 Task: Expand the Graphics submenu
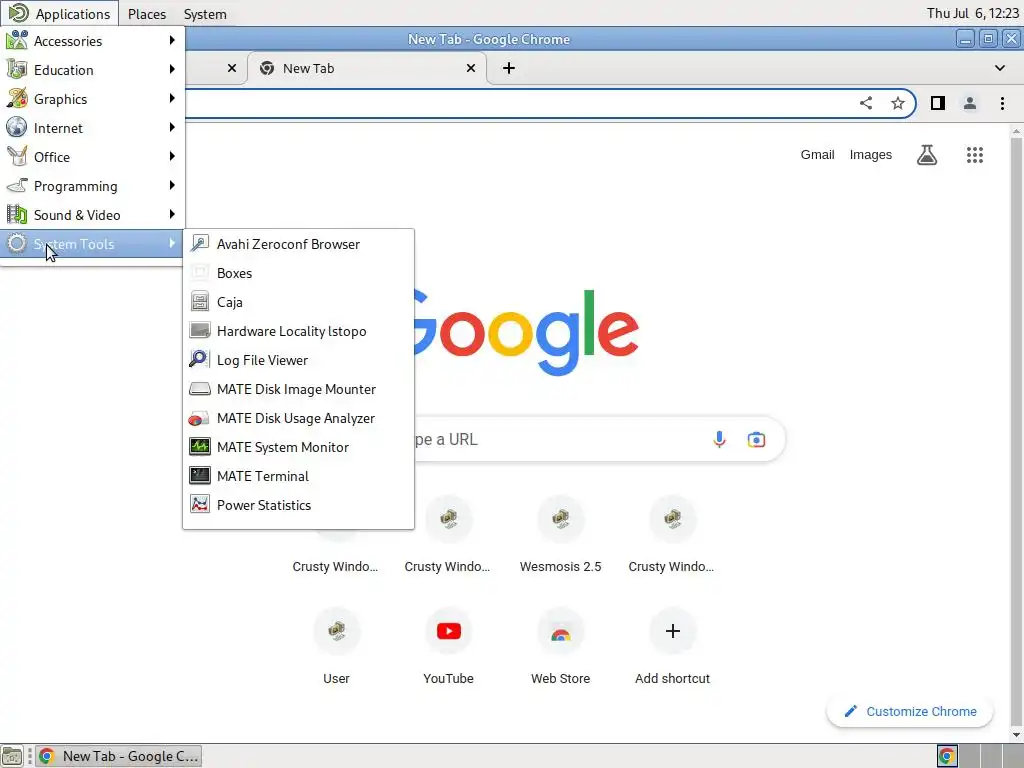point(91,99)
